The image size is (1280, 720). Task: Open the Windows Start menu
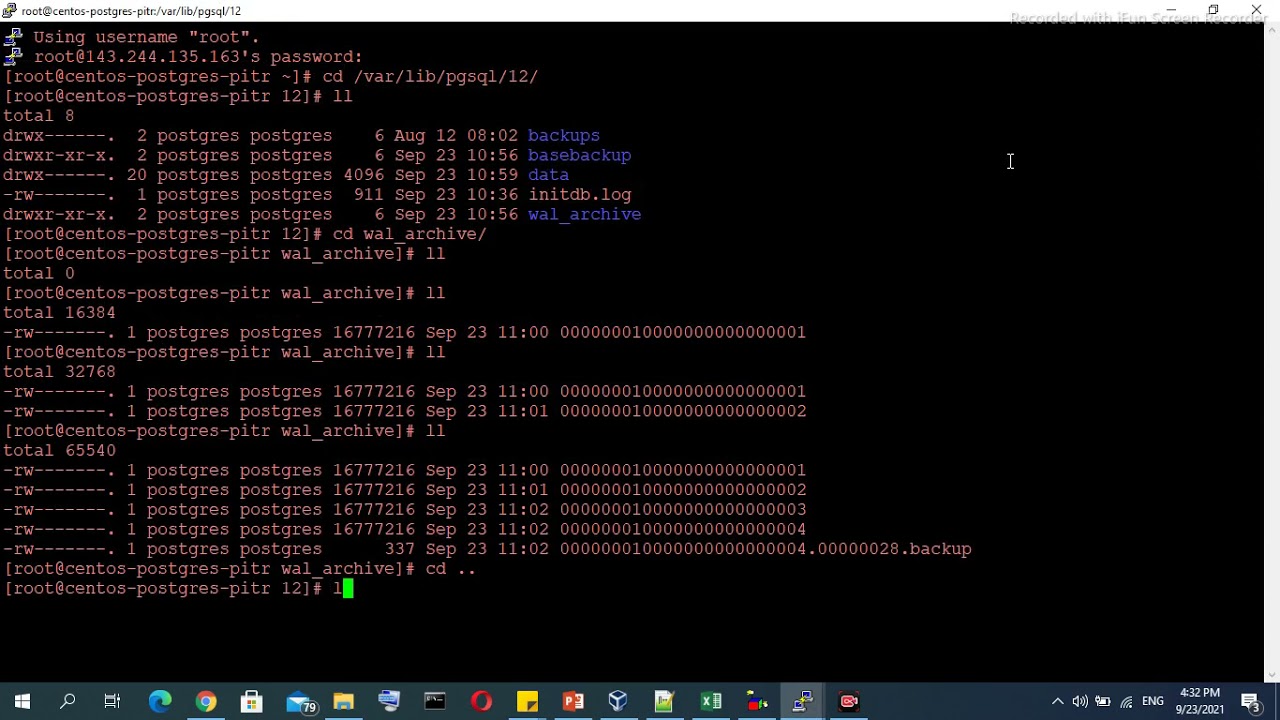[22, 701]
